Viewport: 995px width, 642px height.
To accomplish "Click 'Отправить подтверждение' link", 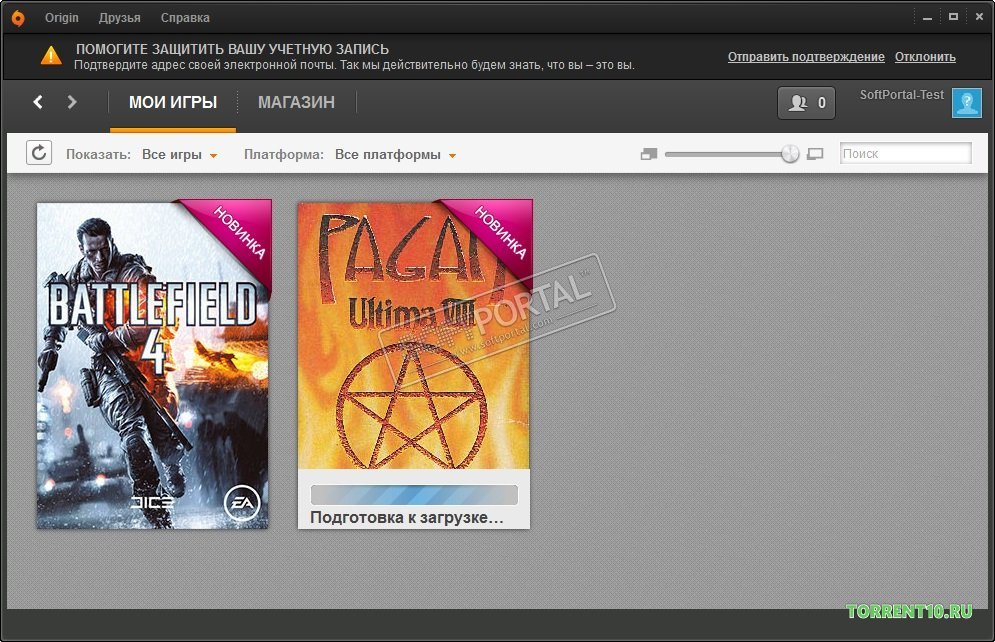I will click(806, 56).
